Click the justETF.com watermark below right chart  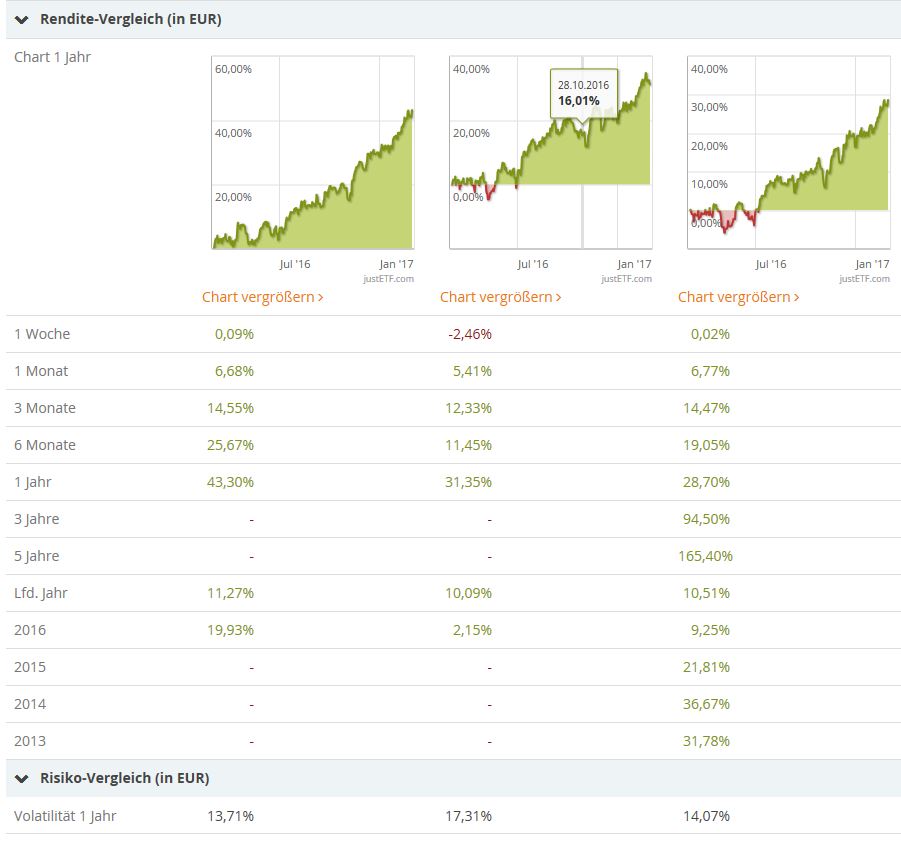[864, 279]
